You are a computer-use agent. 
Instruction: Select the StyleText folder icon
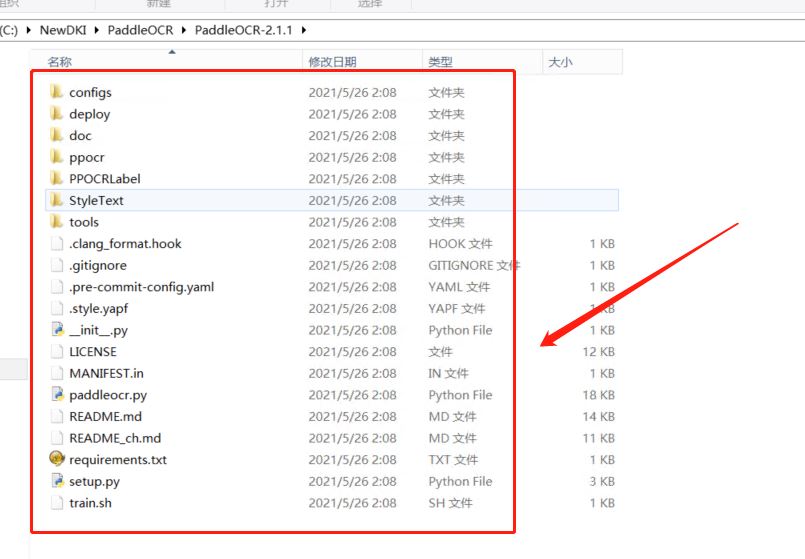click(56, 200)
